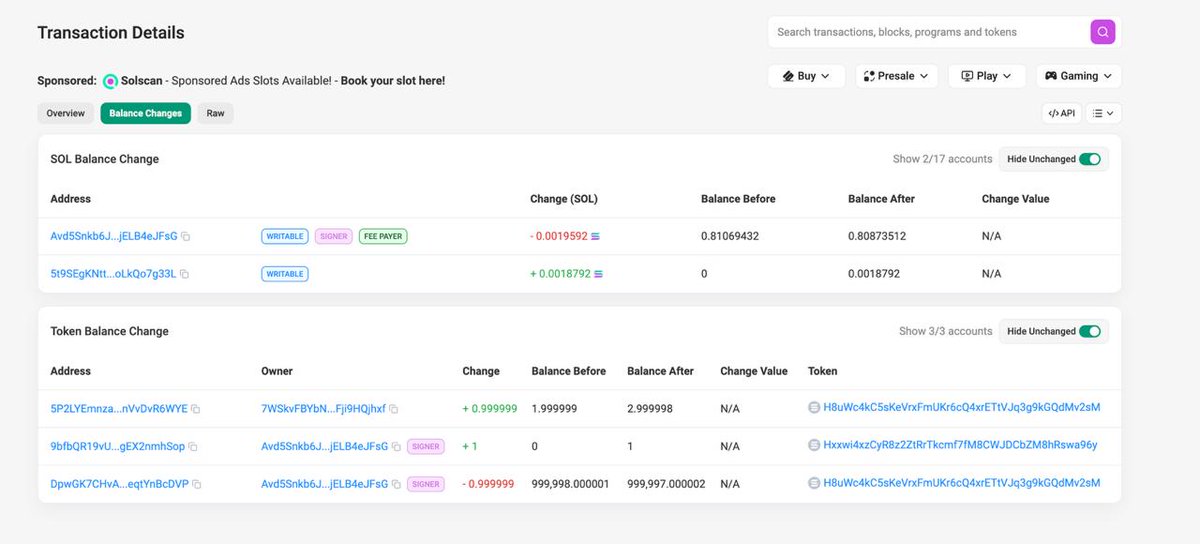Click the FEE PAYER badge
Viewport: 1200px width, 544px height.
click(x=383, y=236)
